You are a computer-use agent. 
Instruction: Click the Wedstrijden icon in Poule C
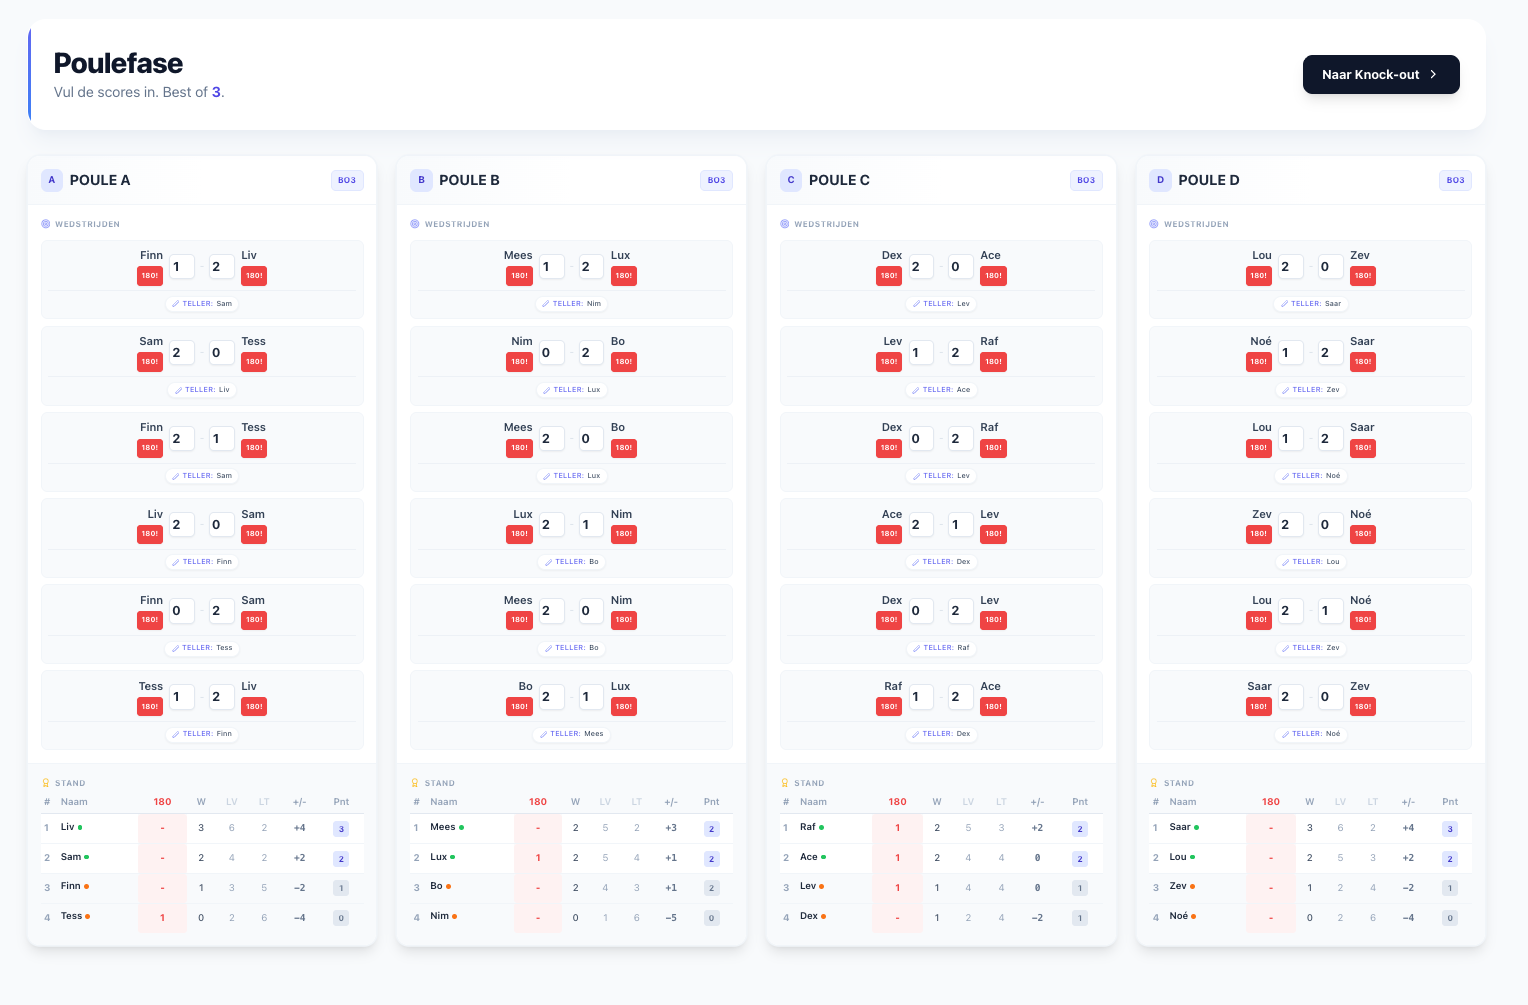(x=785, y=224)
